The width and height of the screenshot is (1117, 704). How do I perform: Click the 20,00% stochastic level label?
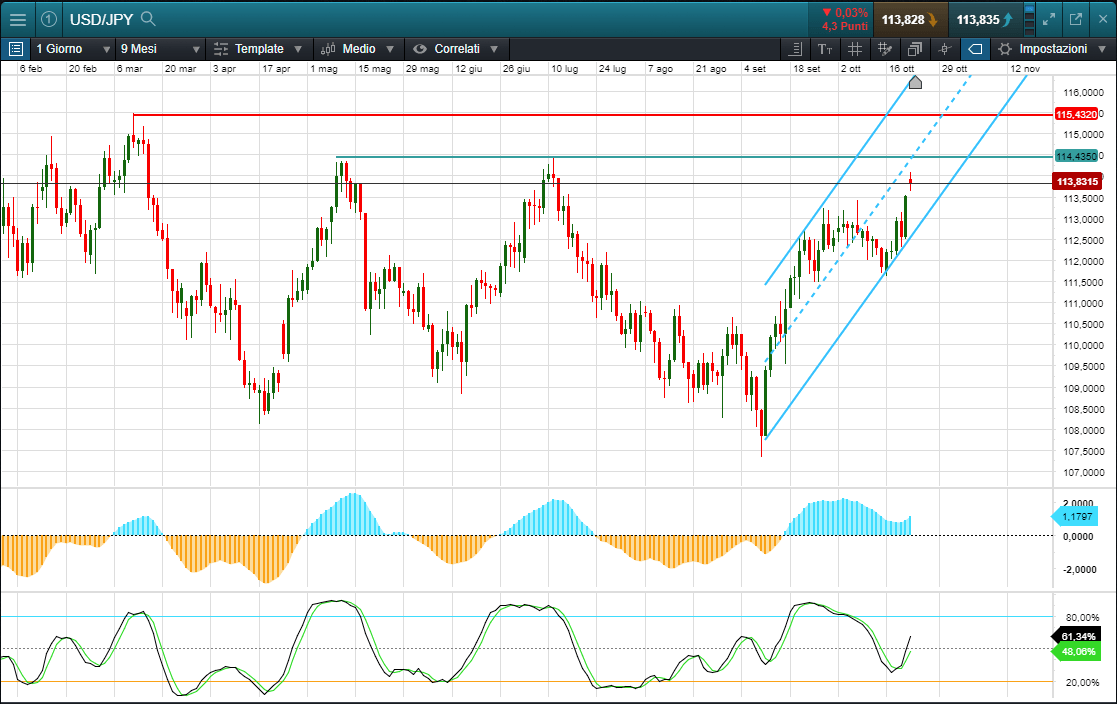click(1083, 682)
